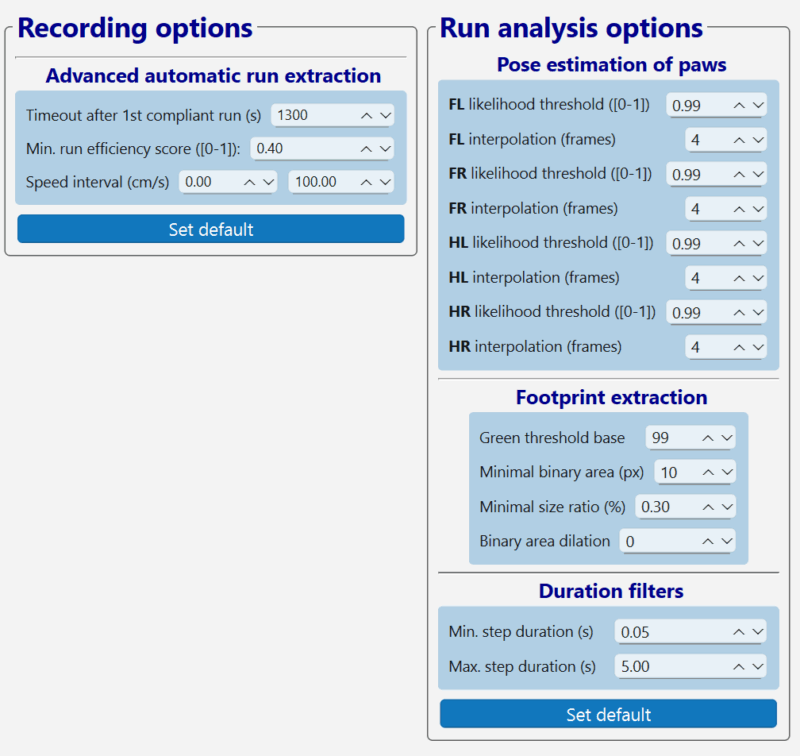Increase the Minimal size ratio value
Image resolution: width=800 pixels, height=756 pixels.
[707, 507]
